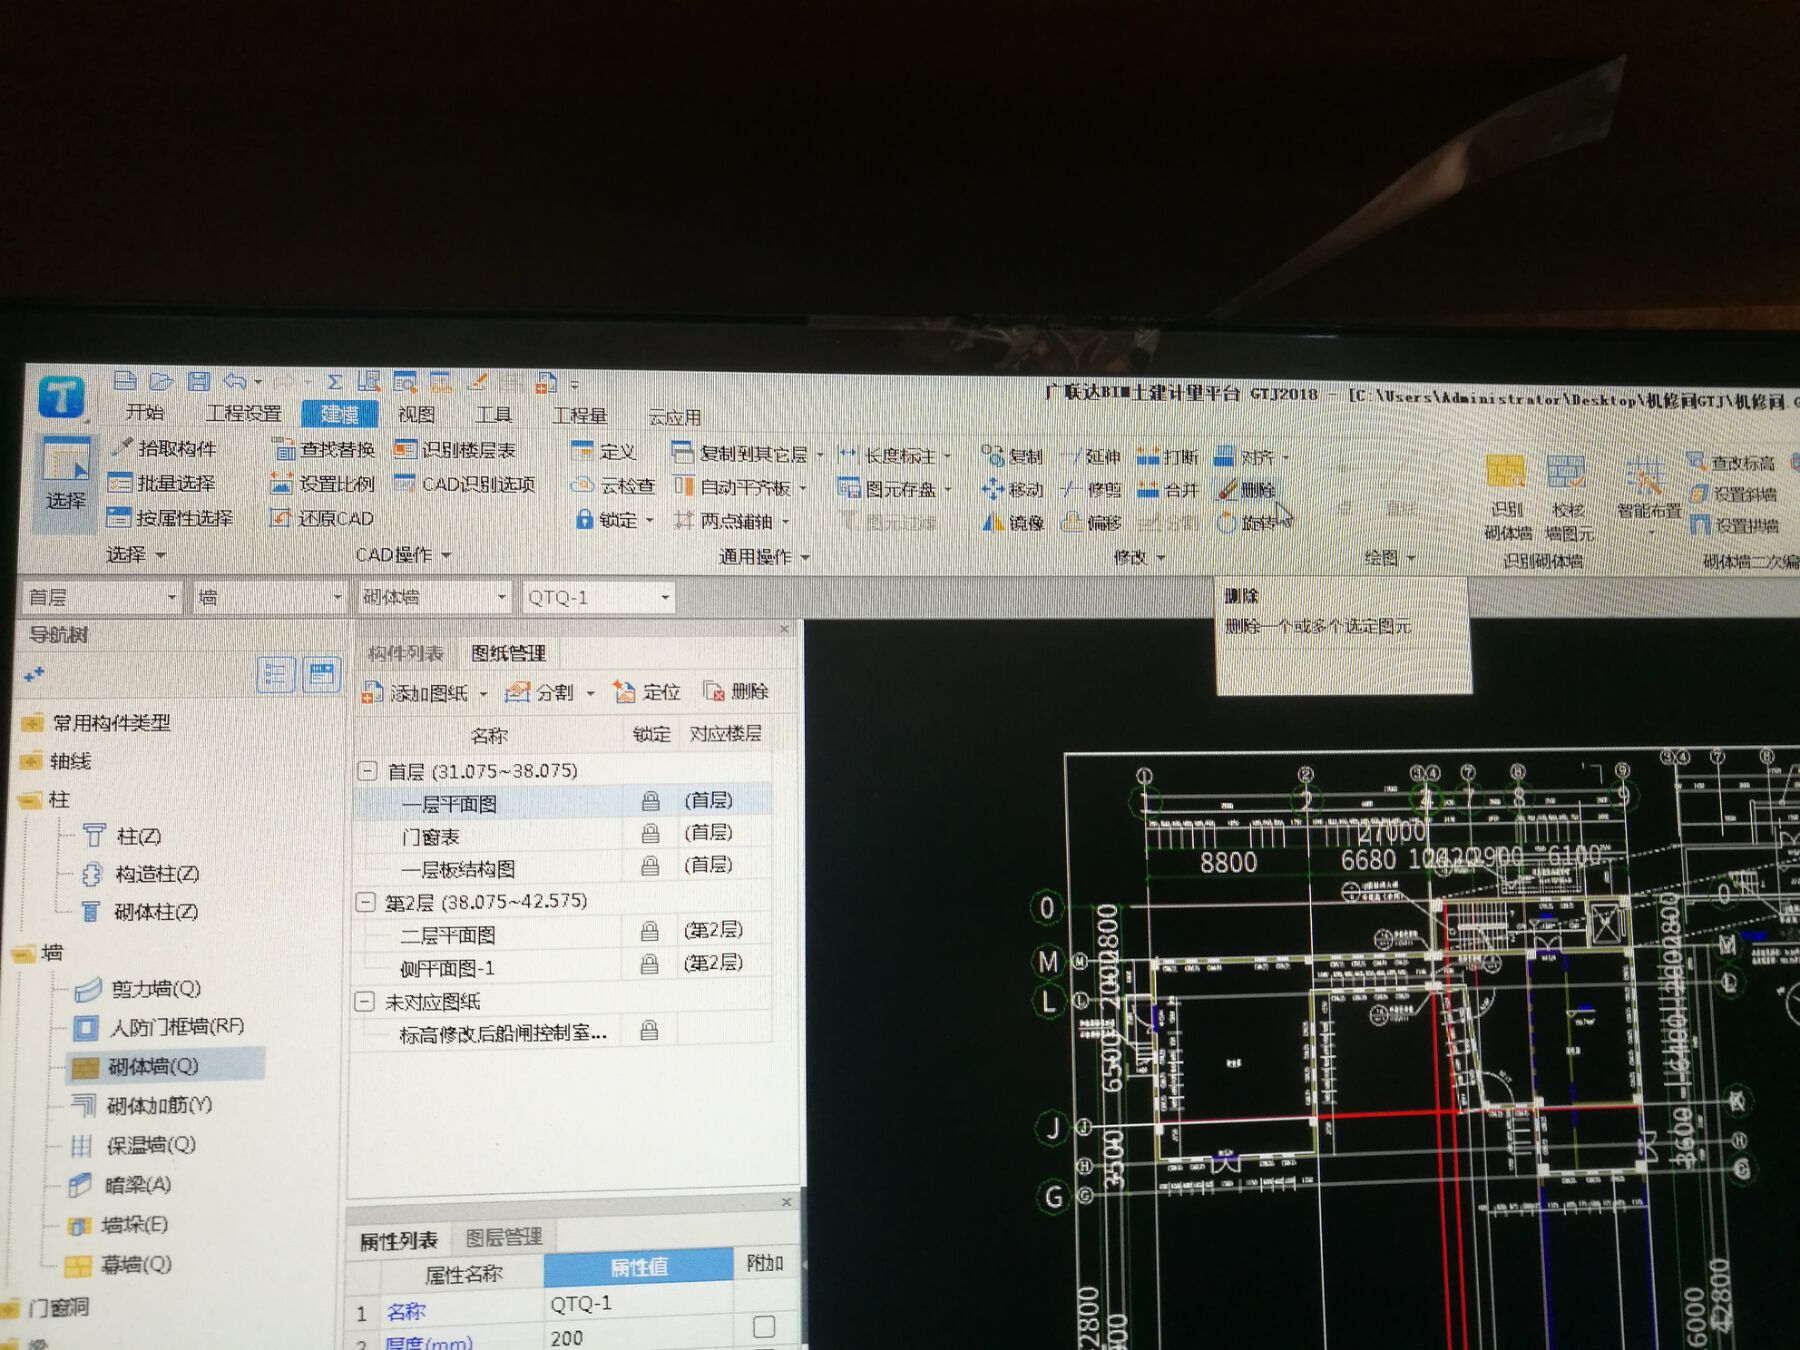Click the 偏移 offset tool
The image size is (1800, 1350).
point(1092,522)
